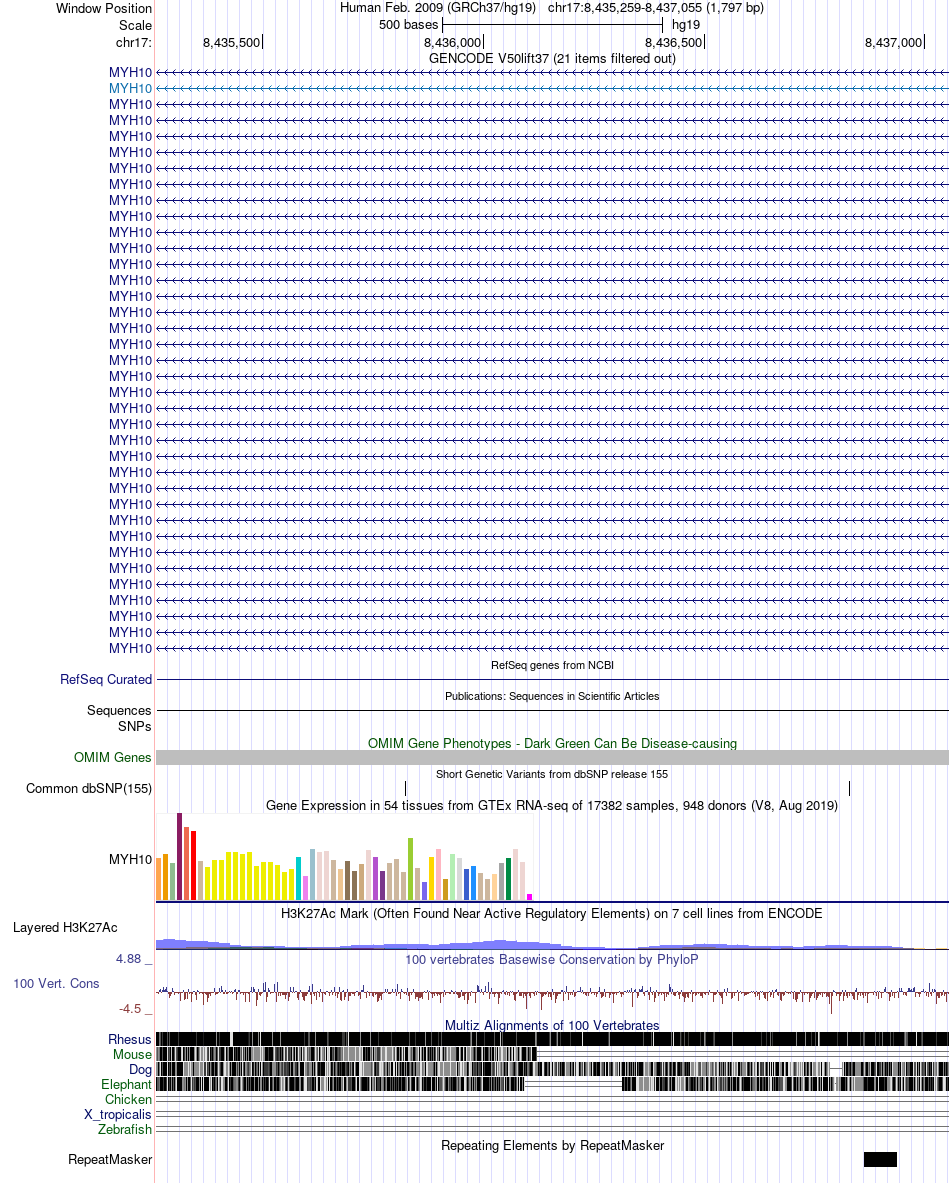
Task: Click the 'Scale' row label
Action: 135,25
